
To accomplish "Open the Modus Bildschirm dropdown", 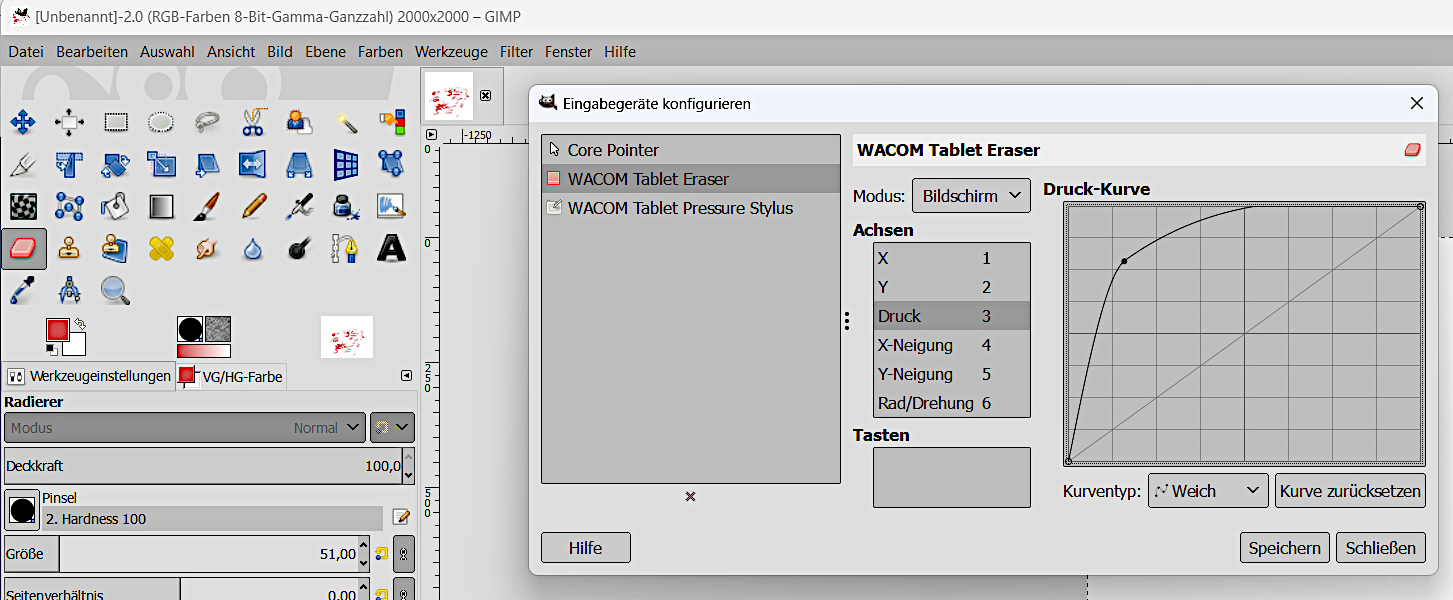I will 970,196.
